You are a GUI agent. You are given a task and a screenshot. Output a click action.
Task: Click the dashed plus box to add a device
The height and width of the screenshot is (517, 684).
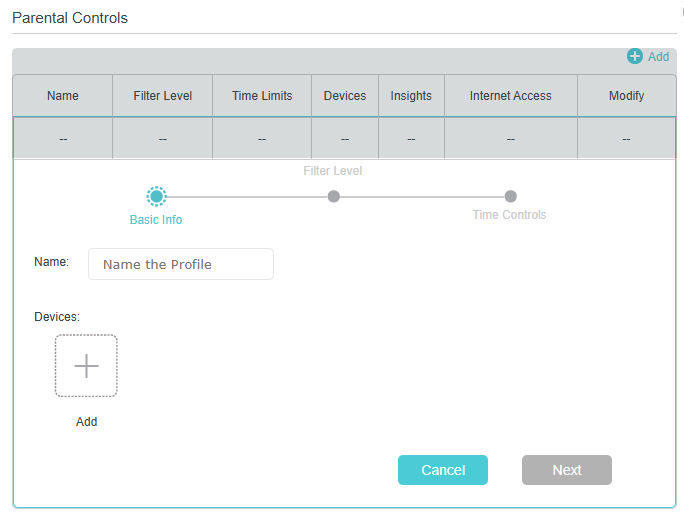point(86,366)
